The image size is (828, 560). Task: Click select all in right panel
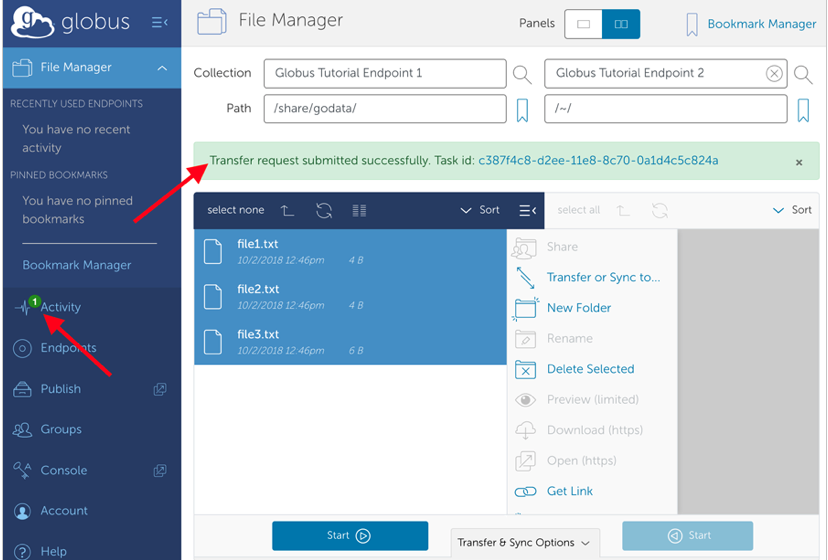(578, 210)
